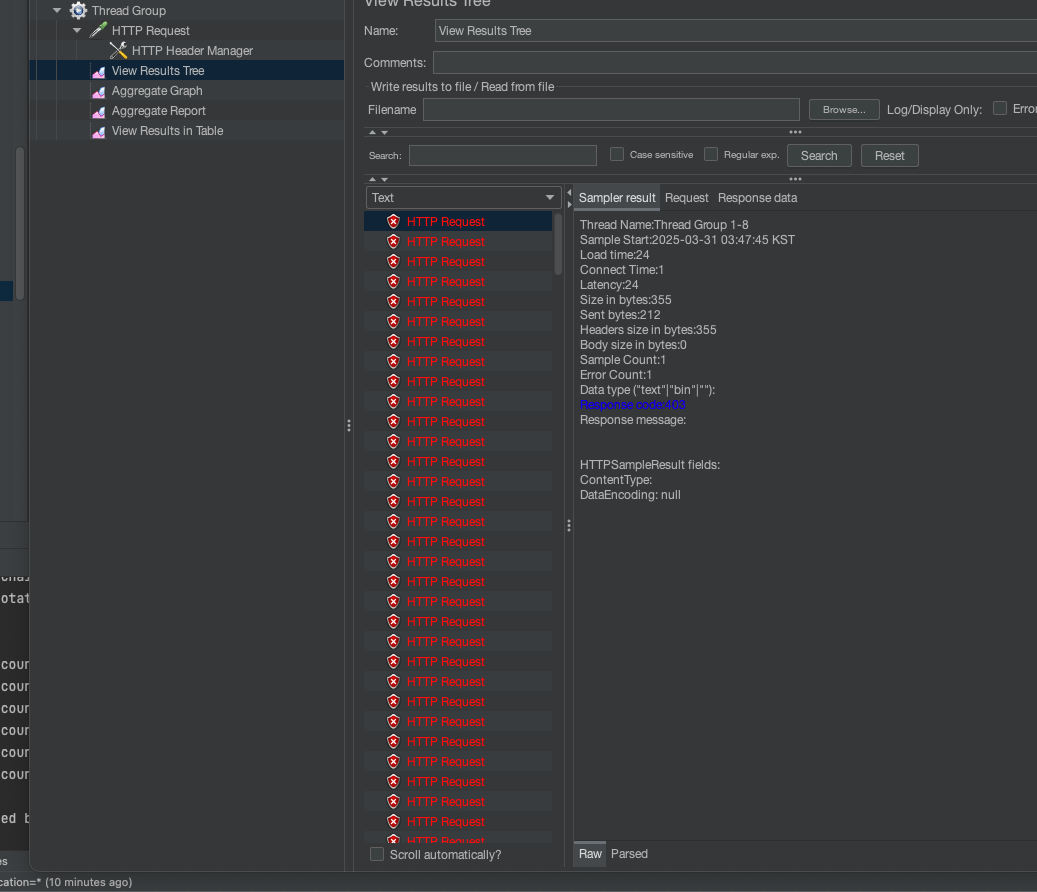
Task: Toggle the Log/Display Only Errors checkbox
Action: tap(1000, 108)
